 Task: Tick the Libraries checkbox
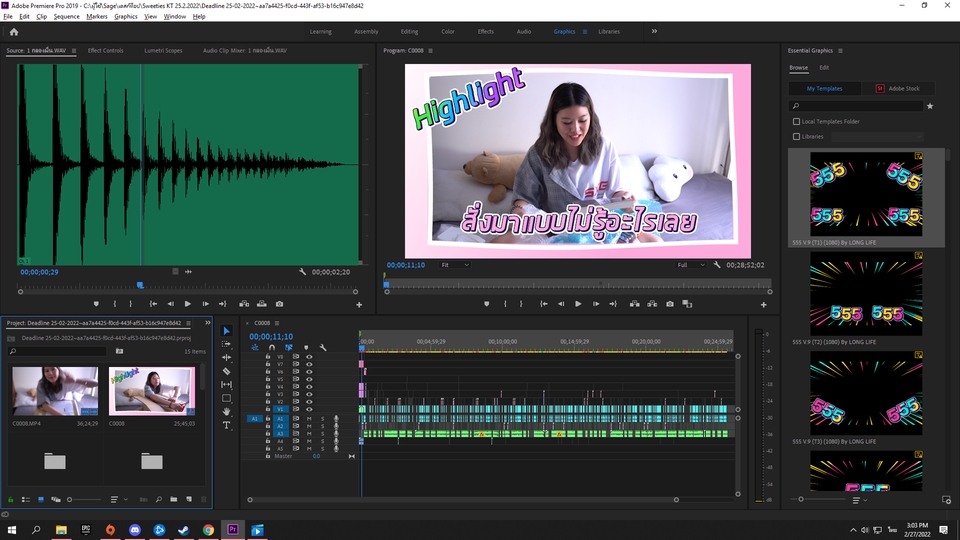[x=797, y=136]
